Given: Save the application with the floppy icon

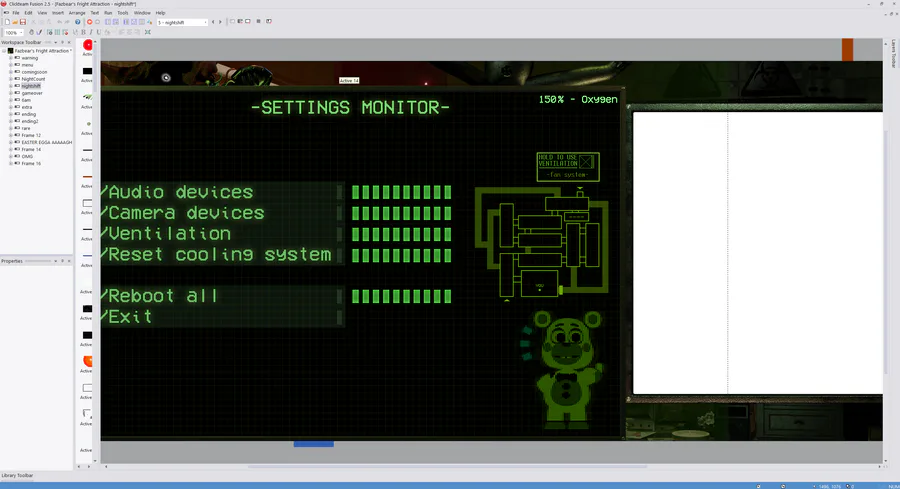Looking at the screenshot, I should [x=23, y=22].
